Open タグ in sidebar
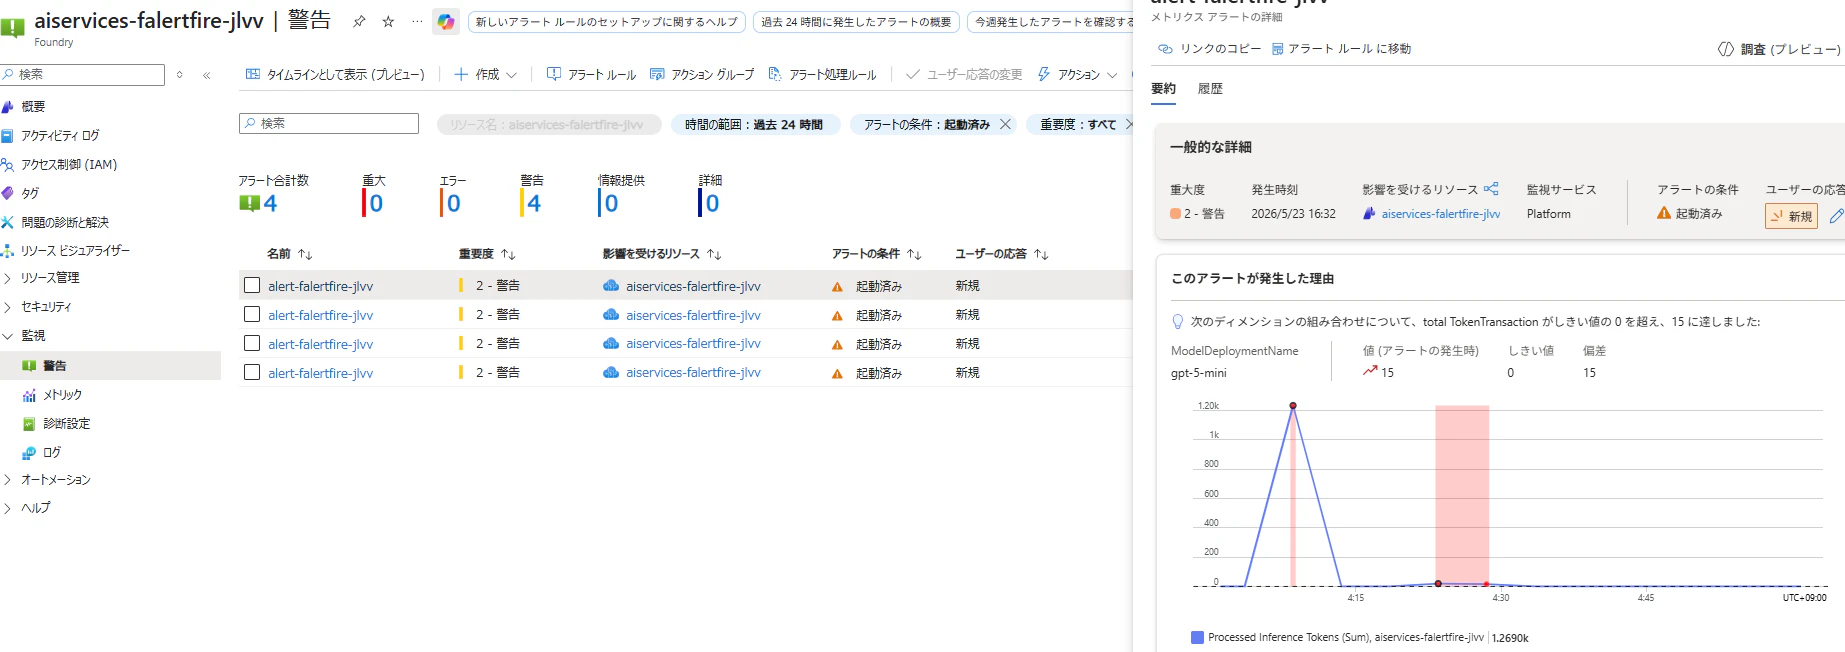The width and height of the screenshot is (1845, 652). 30,194
